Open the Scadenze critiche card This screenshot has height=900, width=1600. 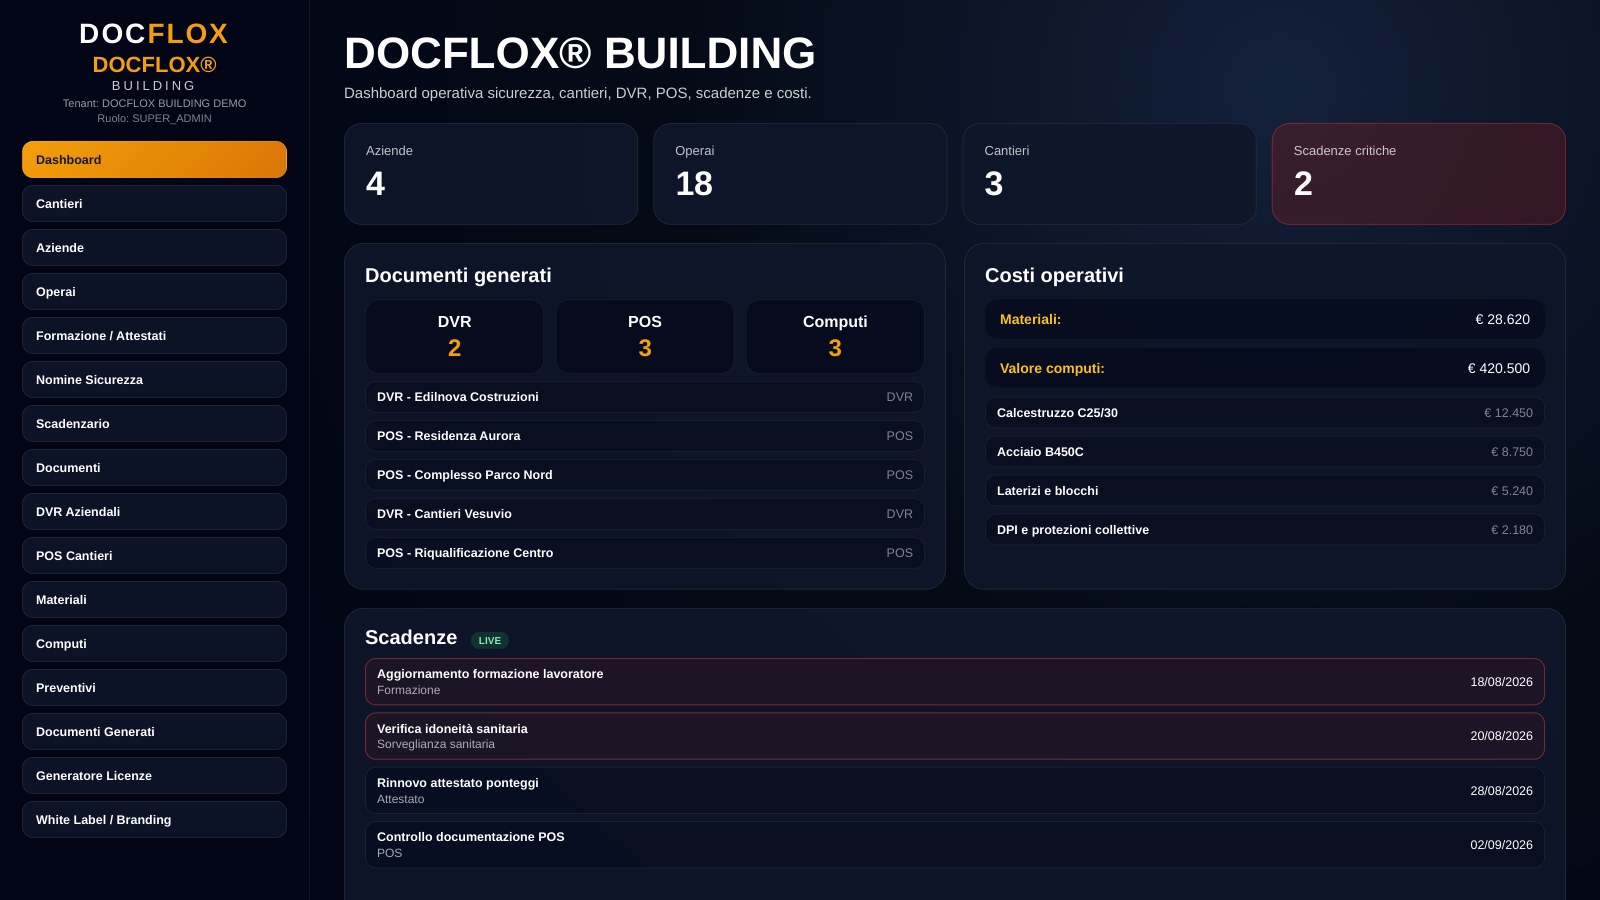[1418, 174]
